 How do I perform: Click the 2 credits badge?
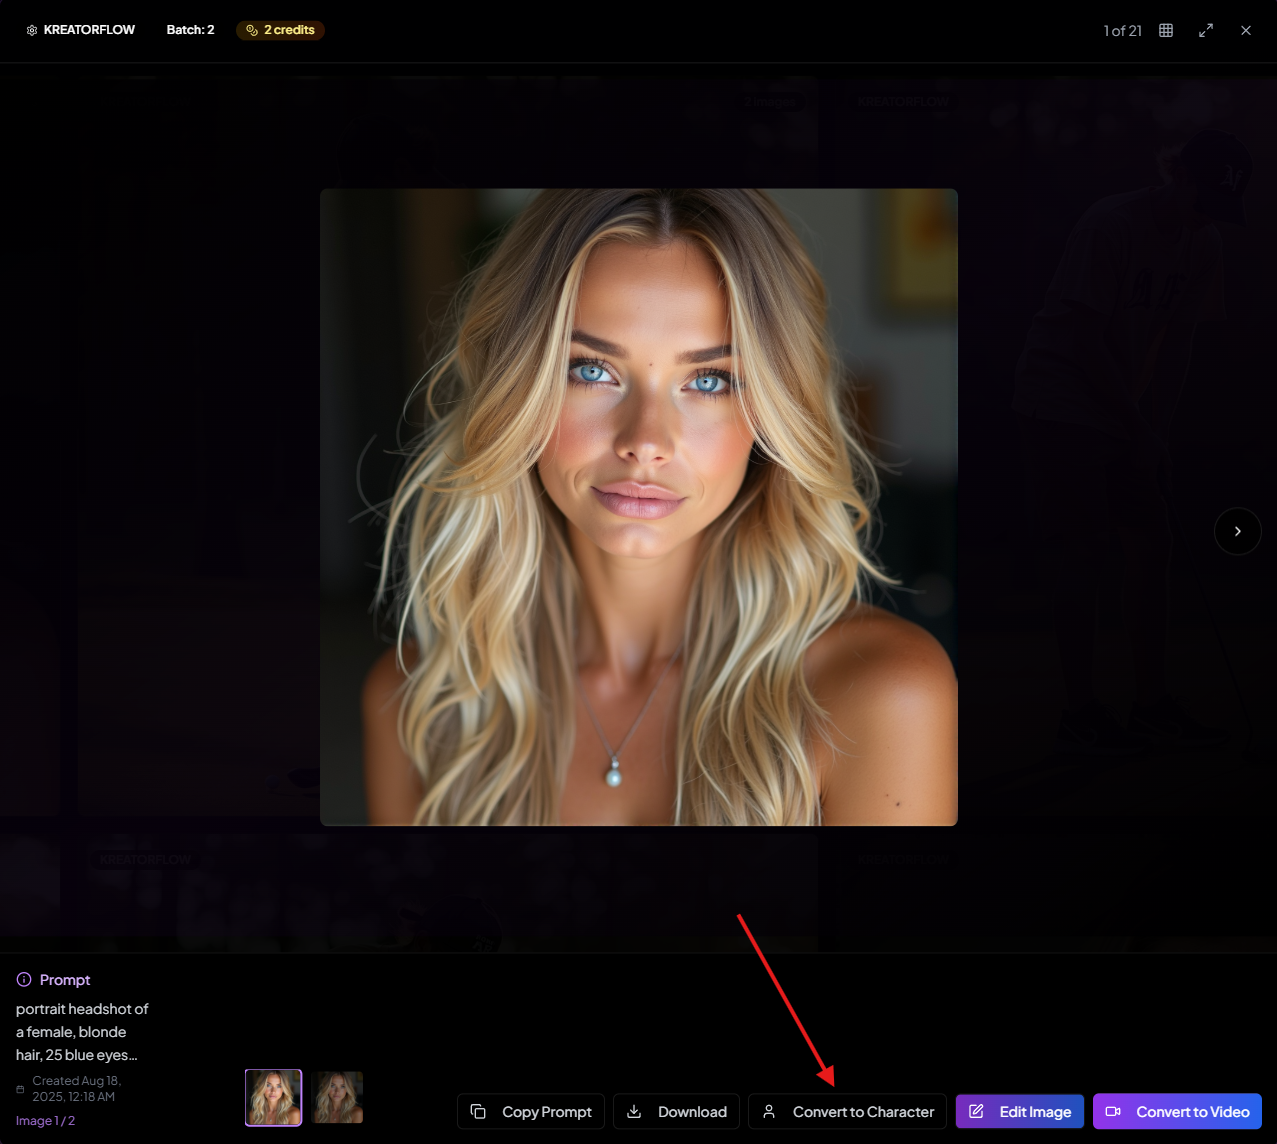coord(280,30)
